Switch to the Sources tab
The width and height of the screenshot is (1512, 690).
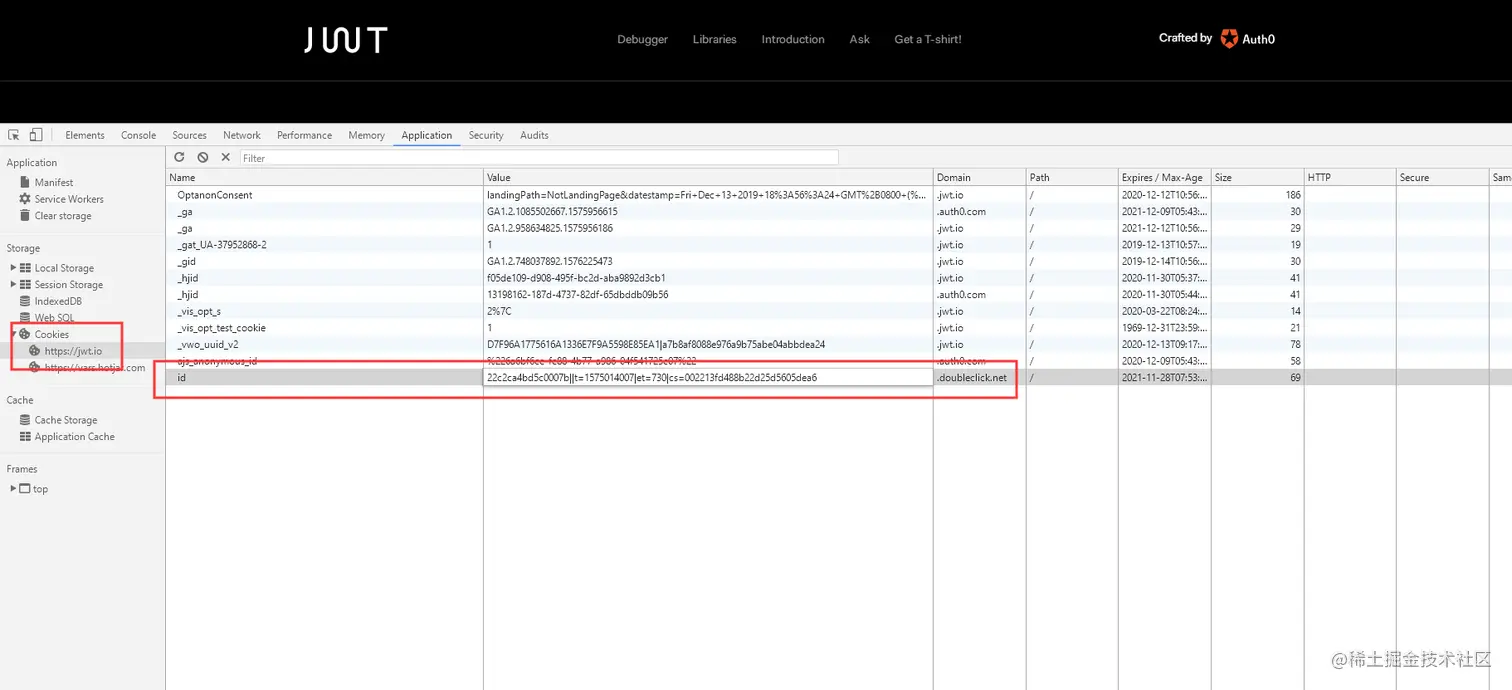pos(189,135)
